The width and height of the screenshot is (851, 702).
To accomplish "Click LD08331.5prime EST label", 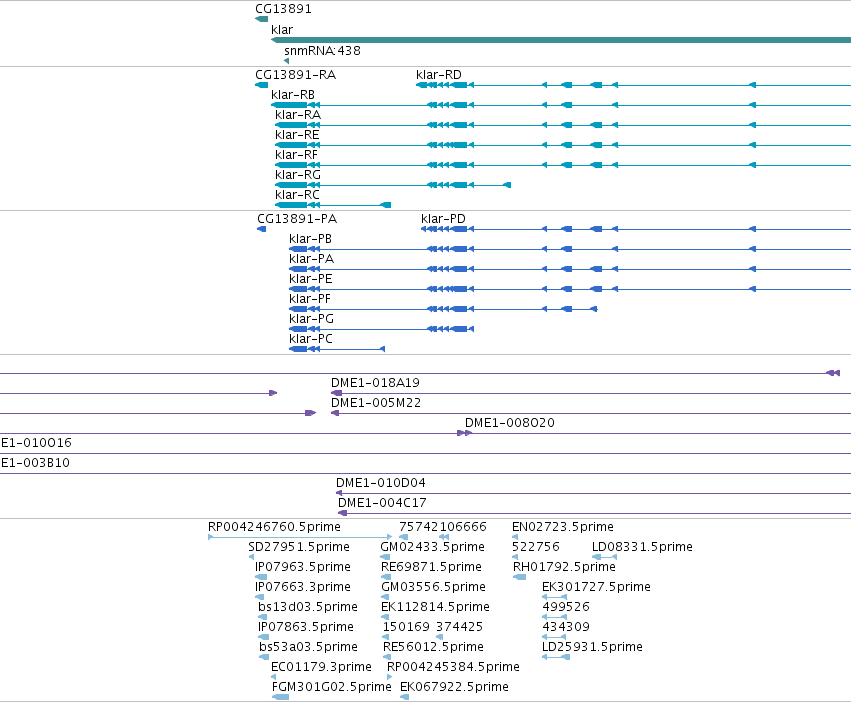I will click(642, 547).
